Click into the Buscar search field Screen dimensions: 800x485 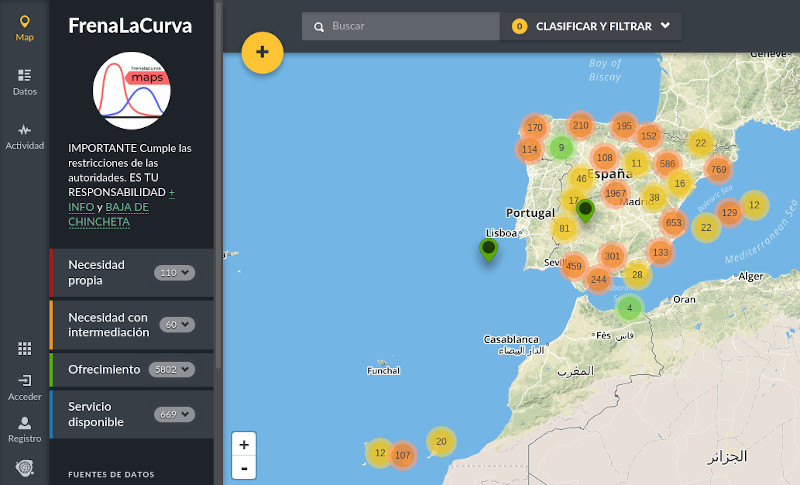(x=401, y=26)
